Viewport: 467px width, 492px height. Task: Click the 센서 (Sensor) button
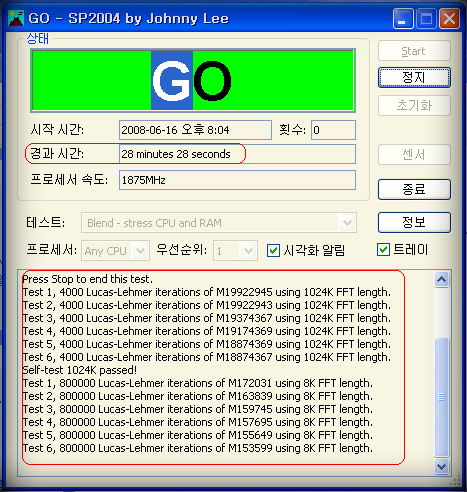pos(414,154)
